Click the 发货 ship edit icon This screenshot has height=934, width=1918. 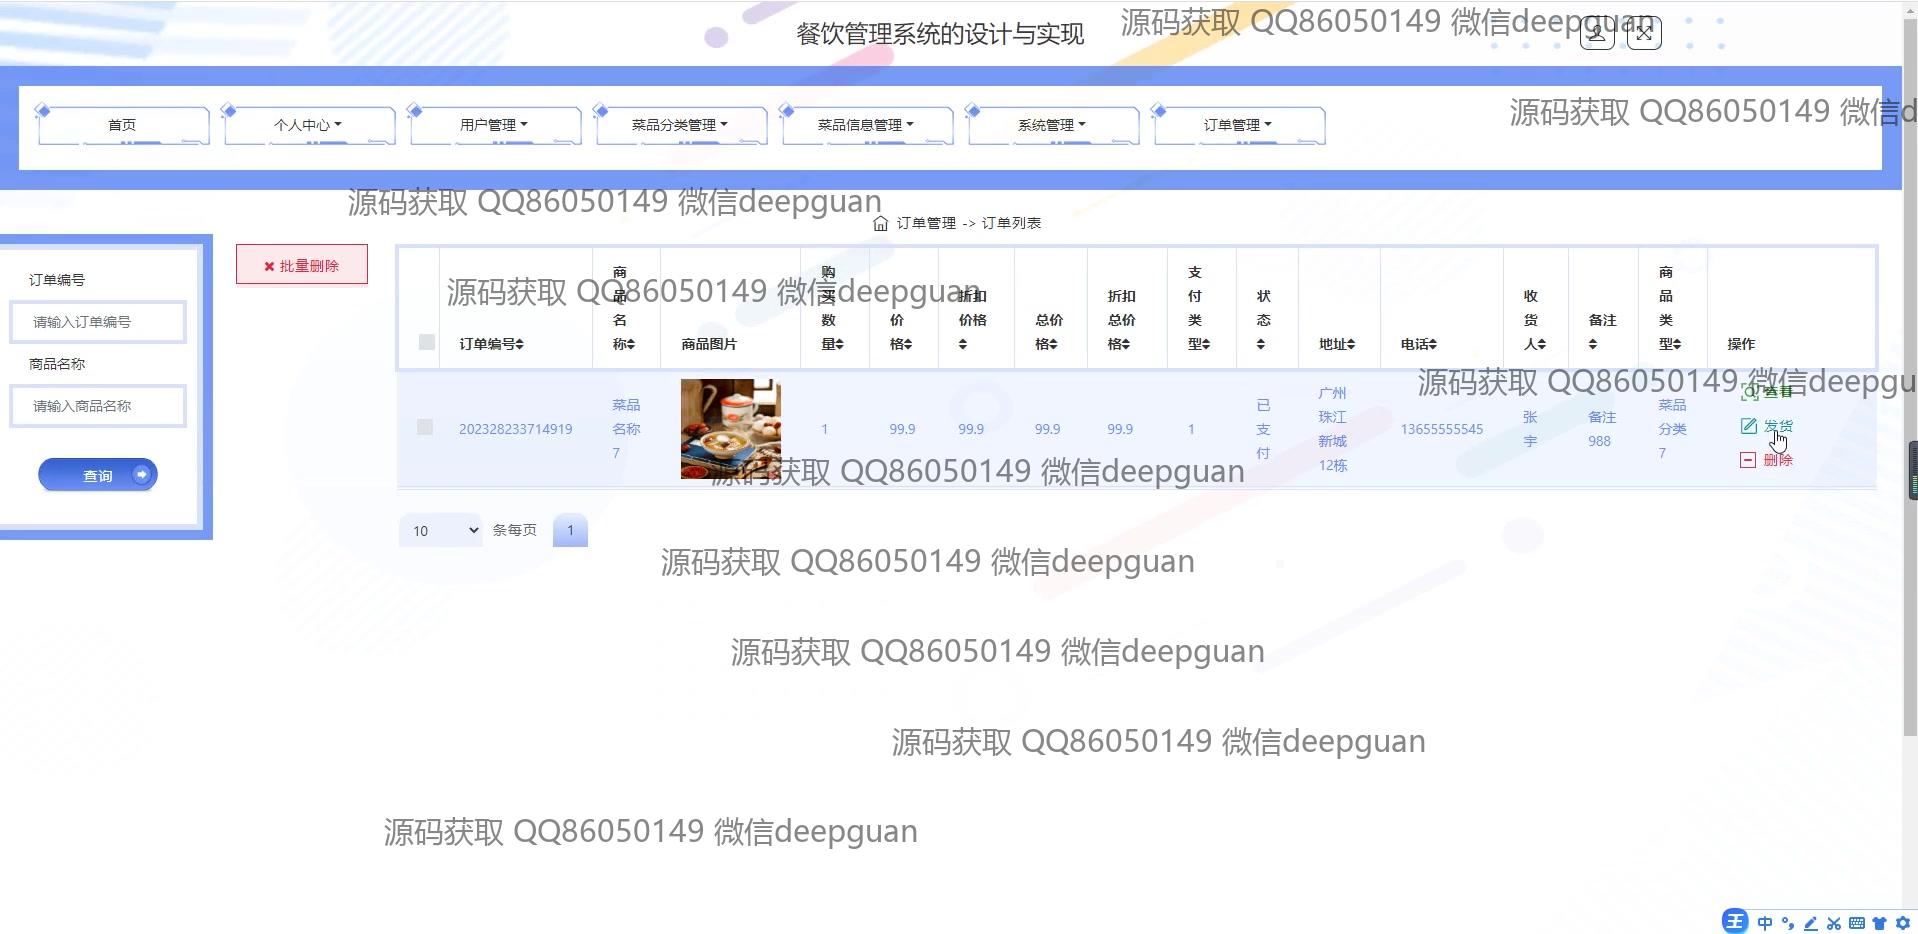click(1749, 426)
